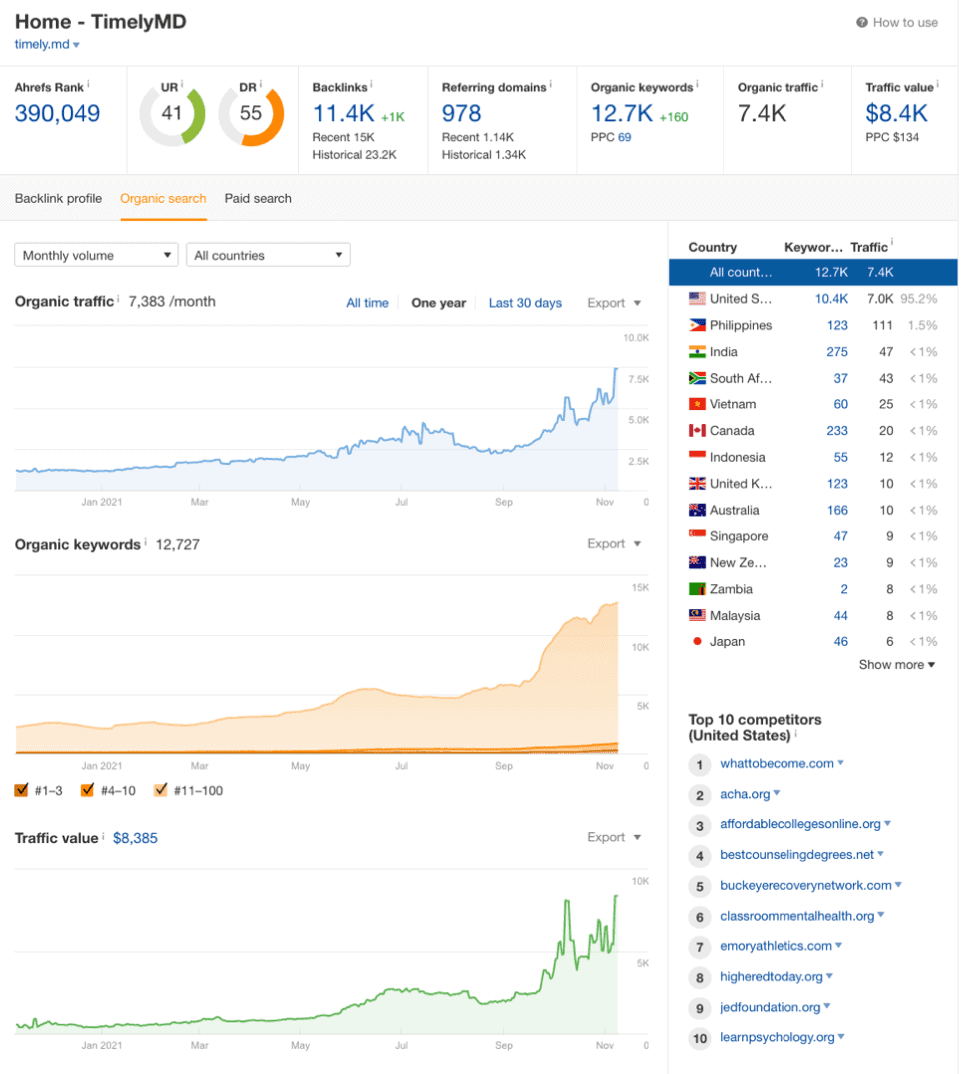The width and height of the screenshot is (972, 1074).
Task: Open the Referring domains 978 link
Action: [x=462, y=113]
